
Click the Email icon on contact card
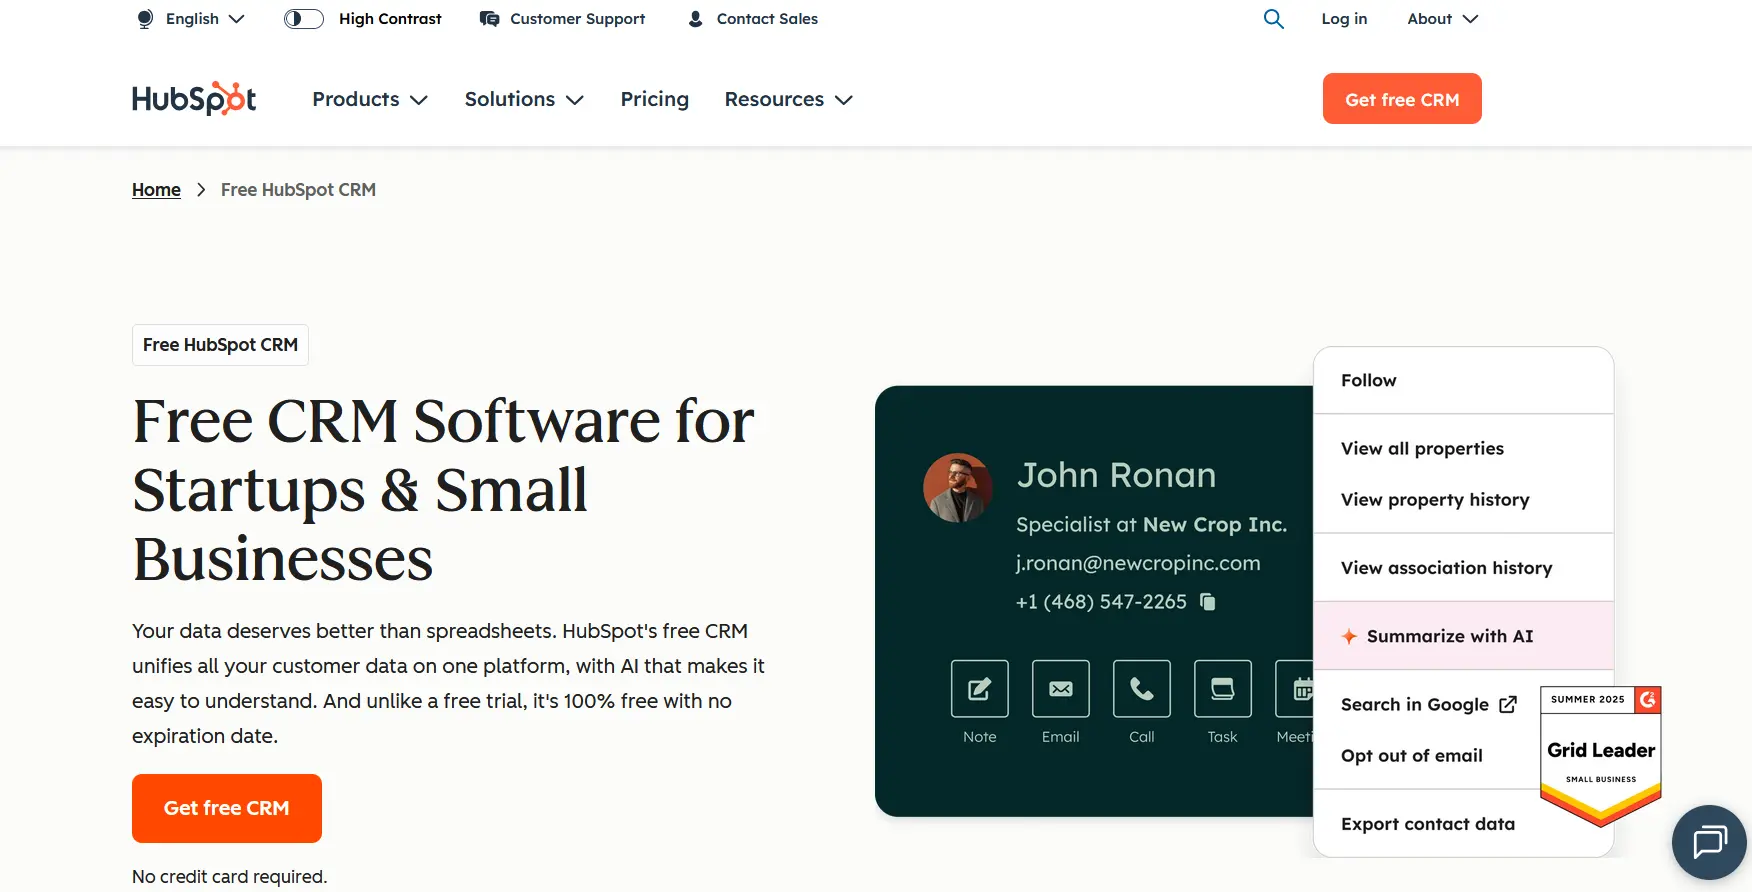point(1061,688)
